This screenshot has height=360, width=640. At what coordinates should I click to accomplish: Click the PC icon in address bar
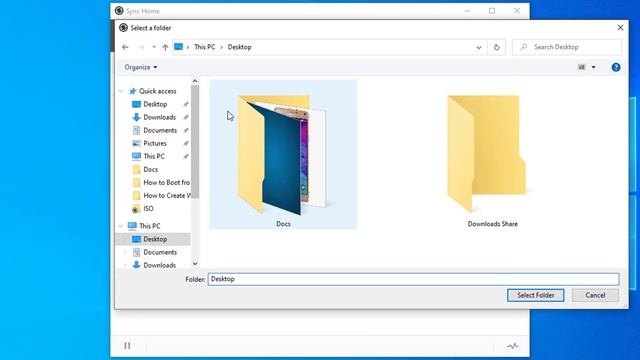(x=178, y=47)
